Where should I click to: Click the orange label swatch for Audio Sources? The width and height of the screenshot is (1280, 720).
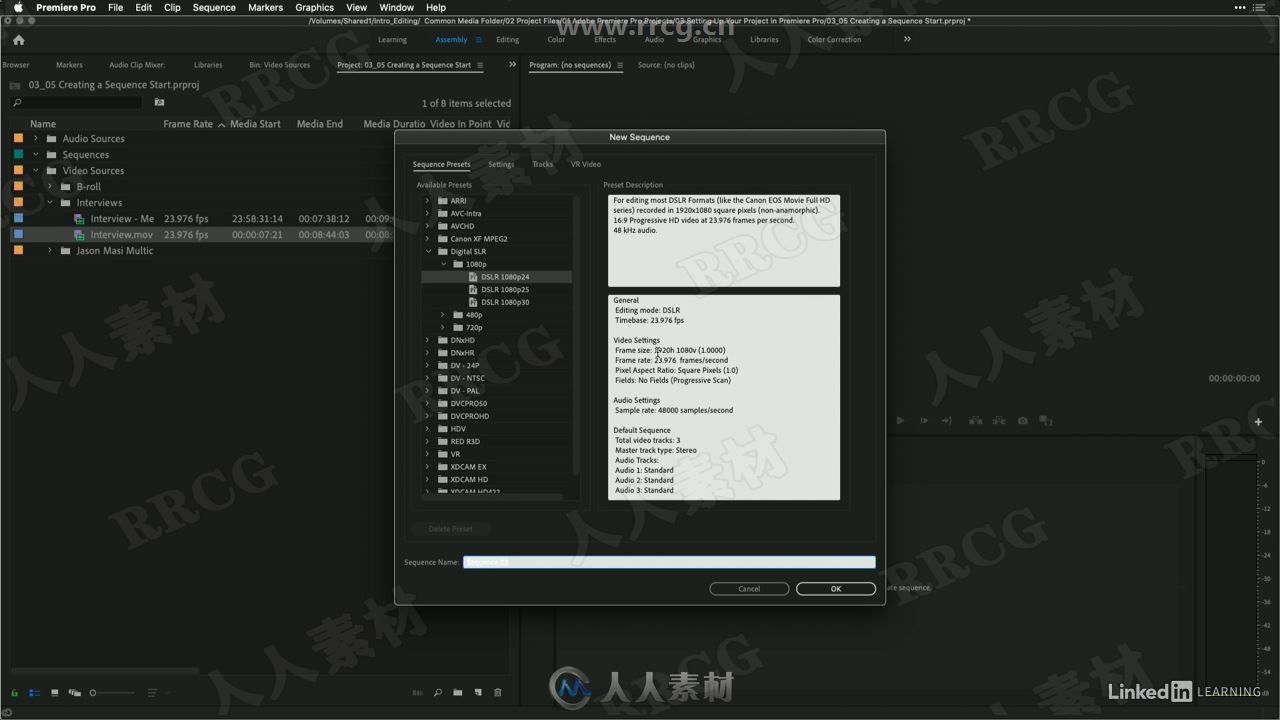[18, 139]
